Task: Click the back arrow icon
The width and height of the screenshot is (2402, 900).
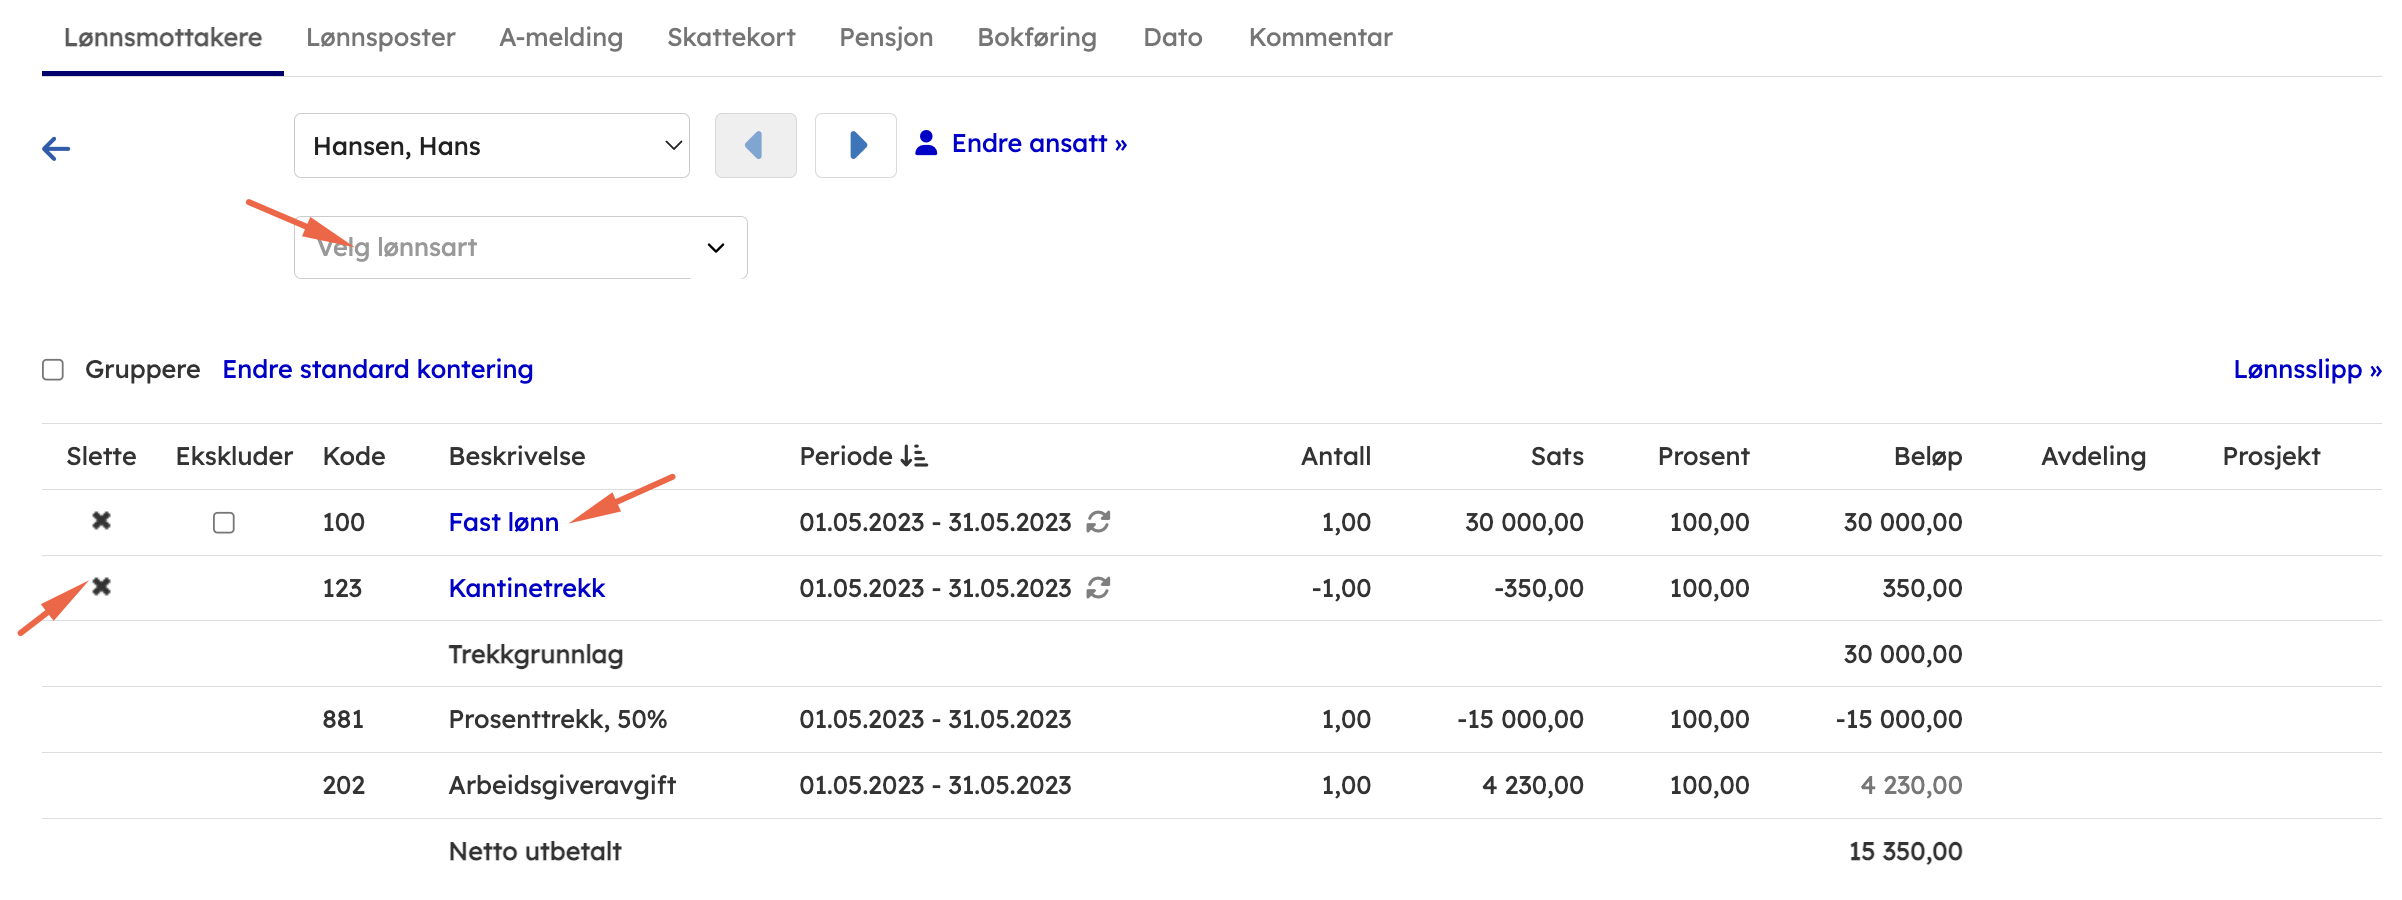Action: click(56, 149)
